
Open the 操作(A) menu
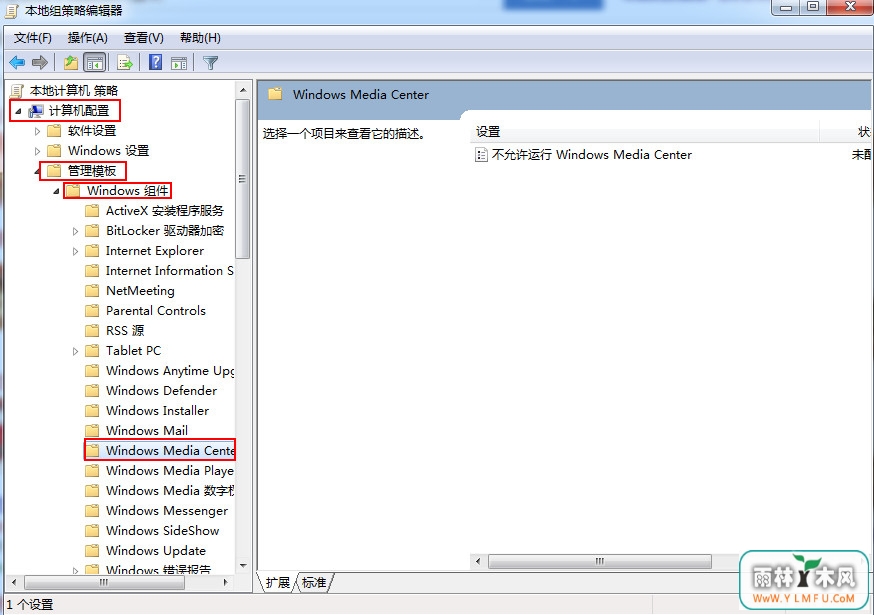(x=88, y=38)
